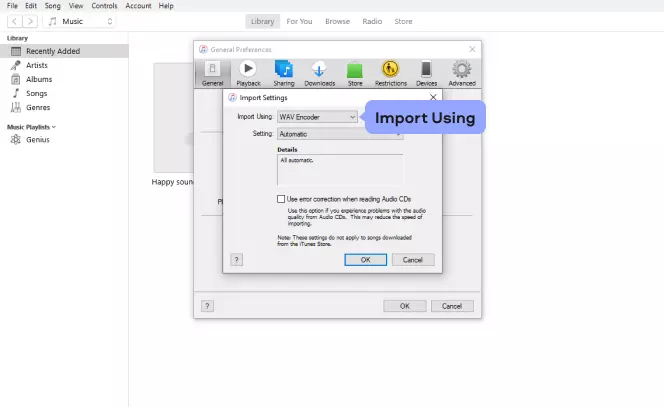Close the Import Settings dialog
Viewport: 664px width, 407px height.
coord(433,97)
